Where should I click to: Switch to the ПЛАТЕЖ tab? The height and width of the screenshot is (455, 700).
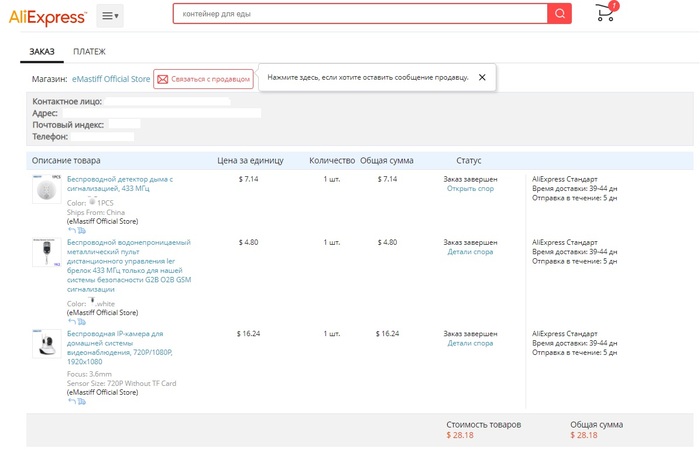tap(89, 52)
